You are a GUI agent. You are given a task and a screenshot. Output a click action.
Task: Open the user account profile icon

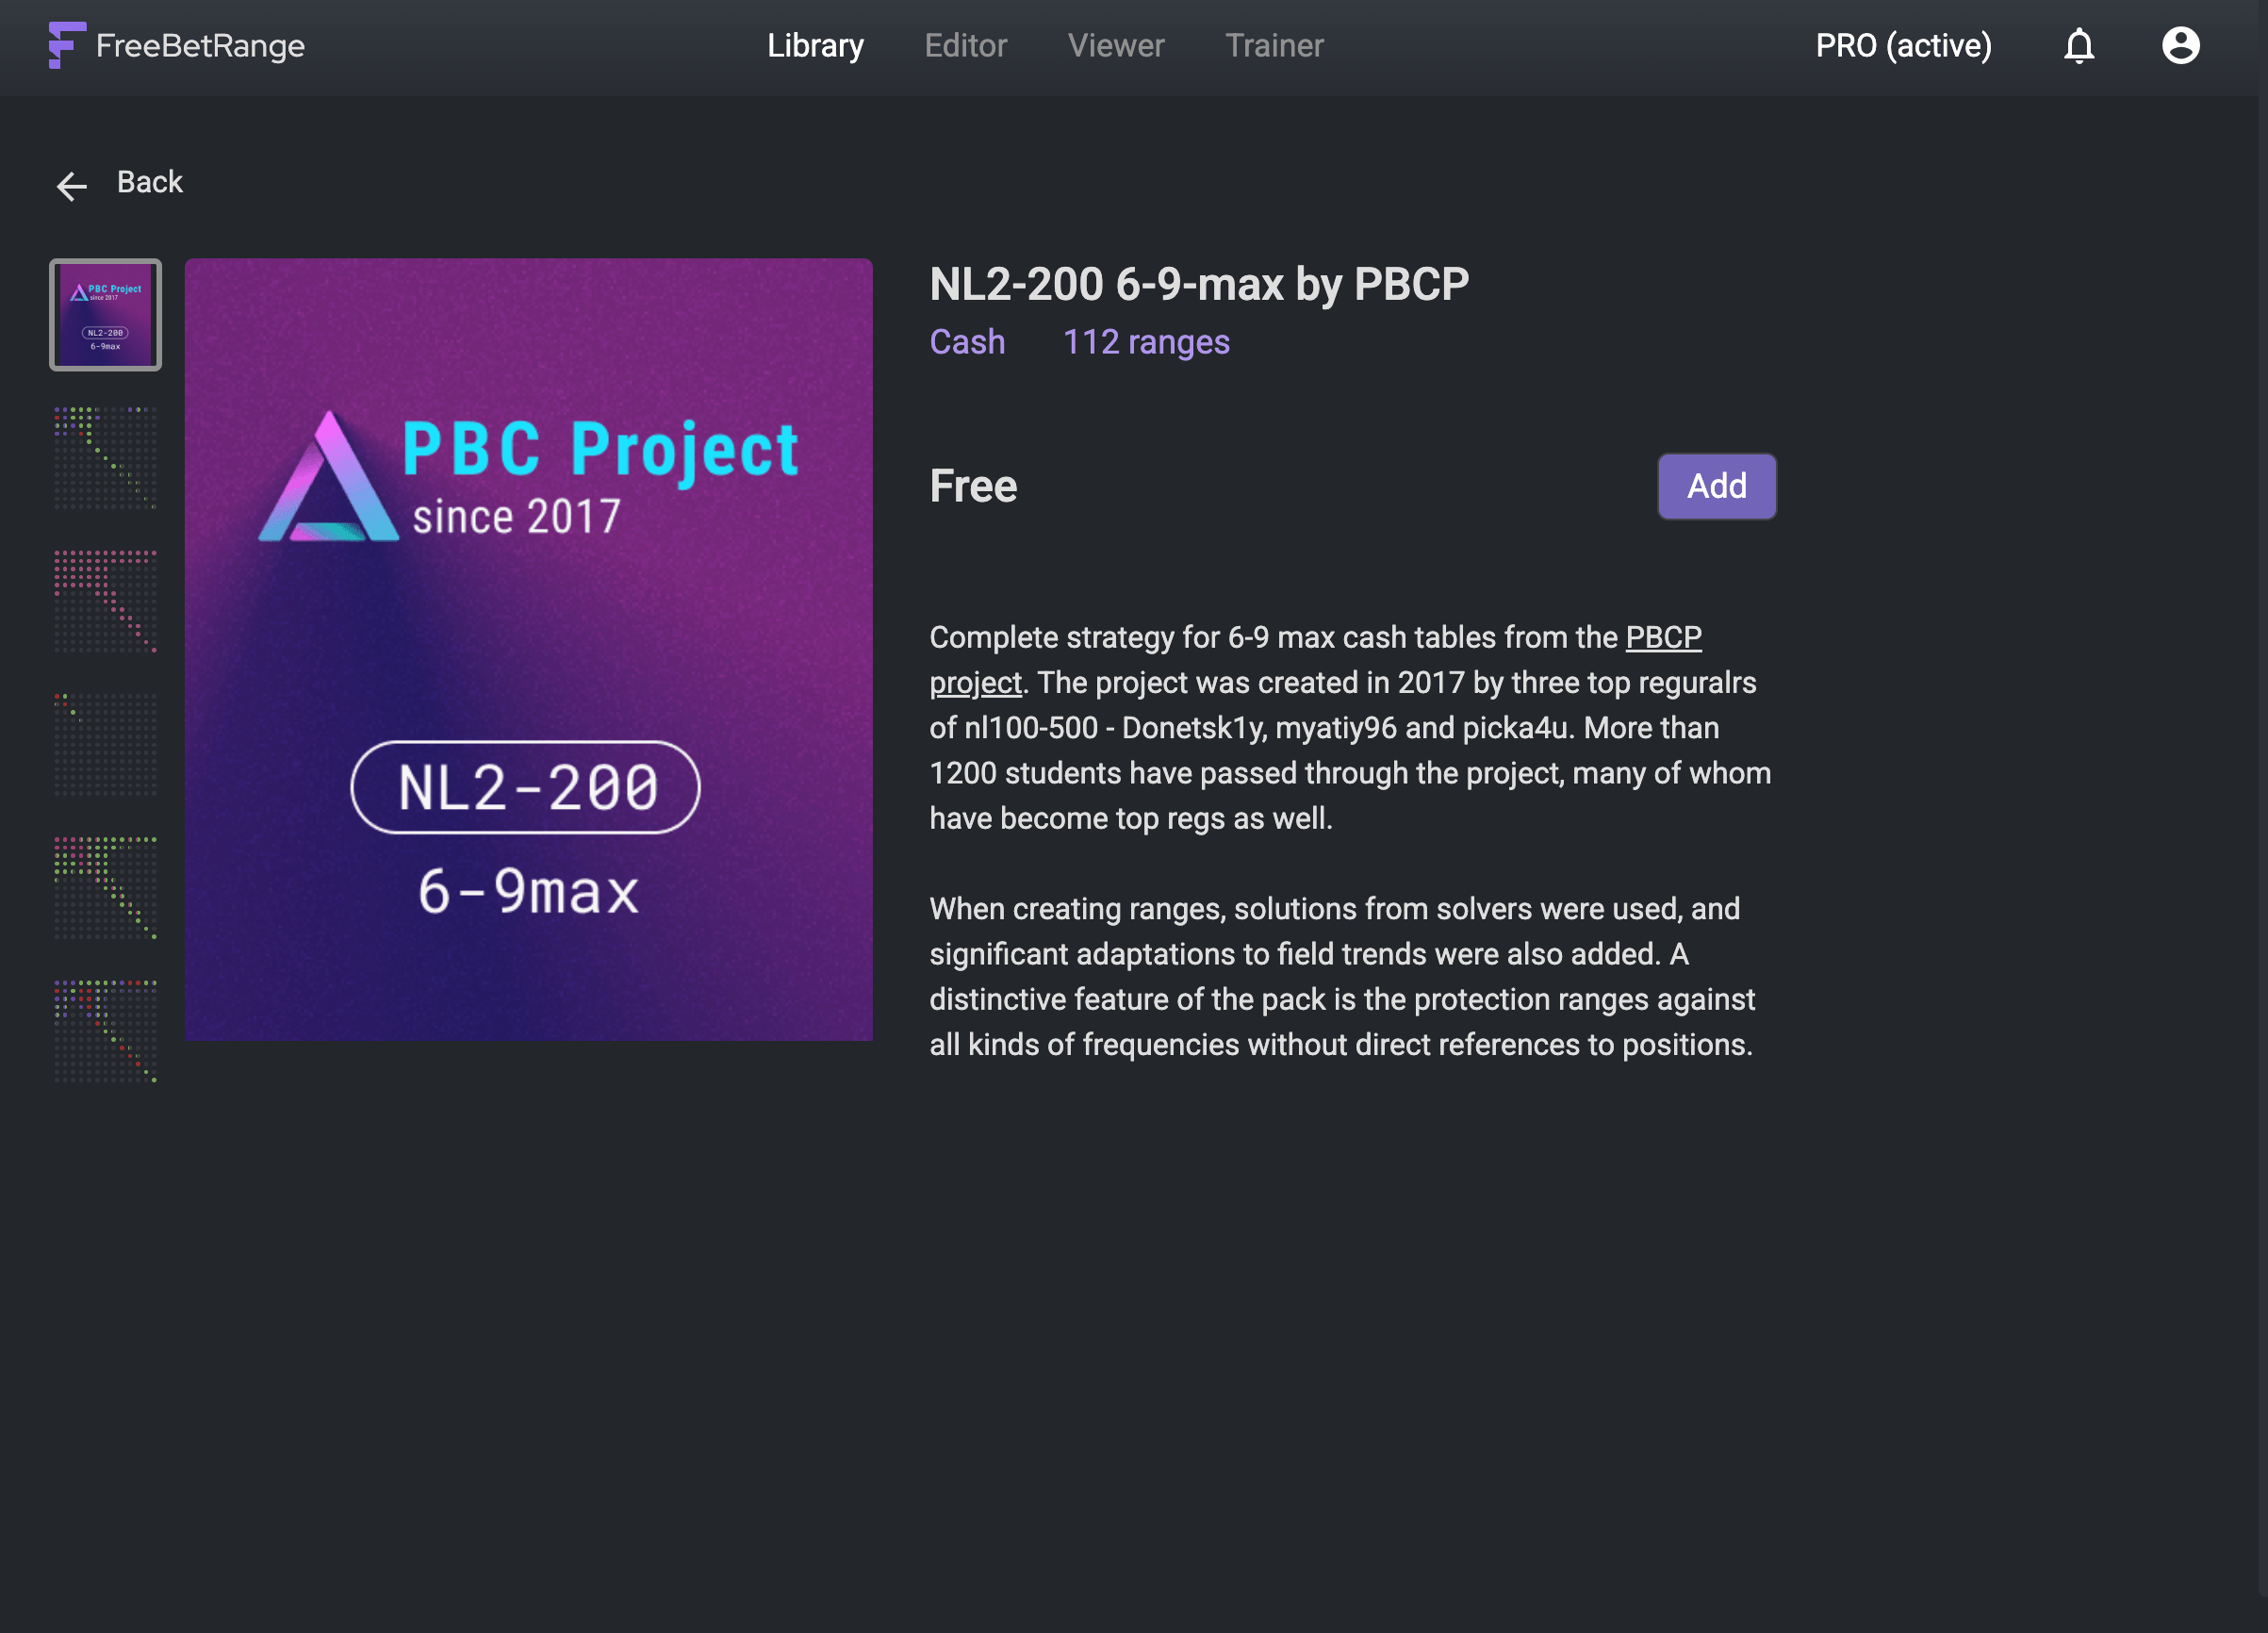pyautogui.click(x=2180, y=46)
